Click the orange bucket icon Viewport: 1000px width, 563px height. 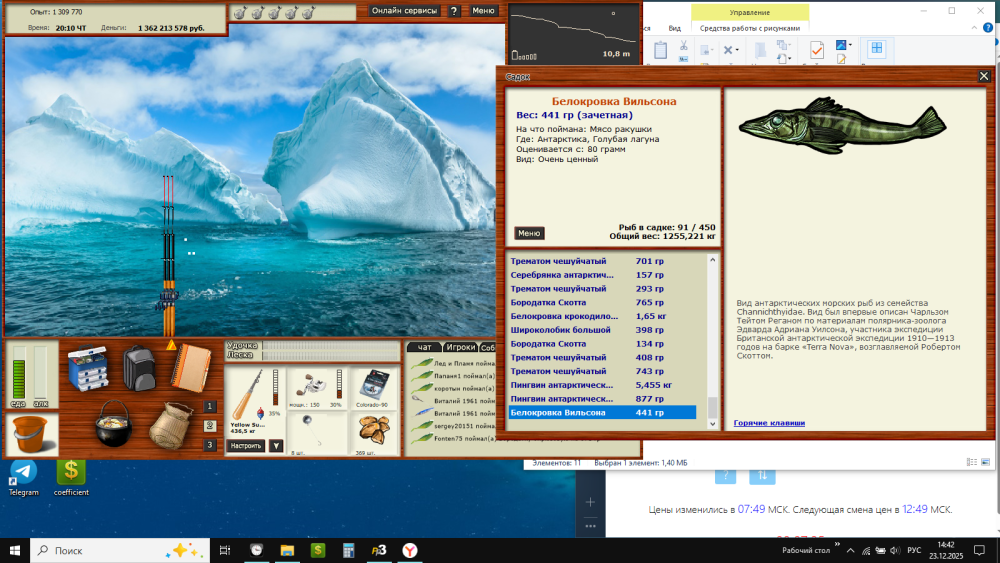(x=30, y=434)
